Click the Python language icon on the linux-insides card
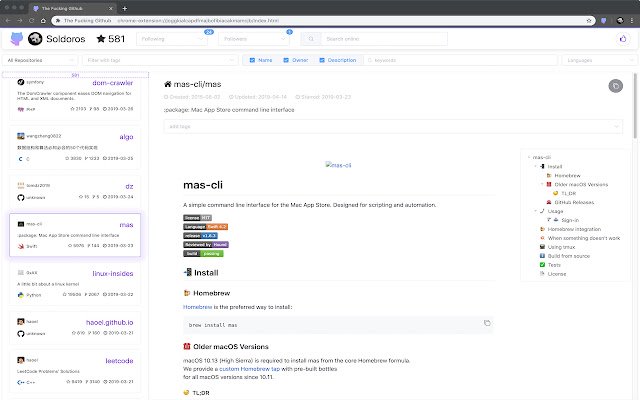 [x=21, y=295]
